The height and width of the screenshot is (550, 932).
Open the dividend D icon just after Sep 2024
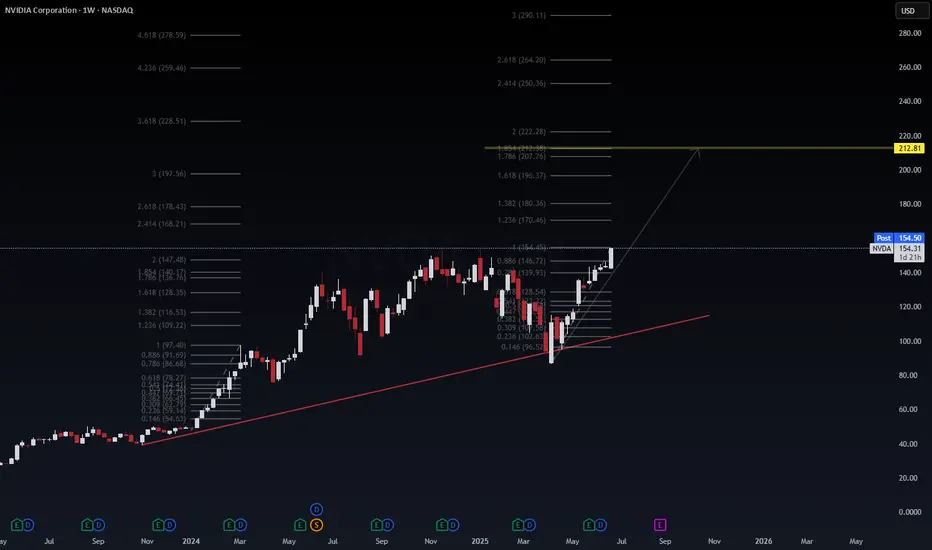[x=388, y=525]
